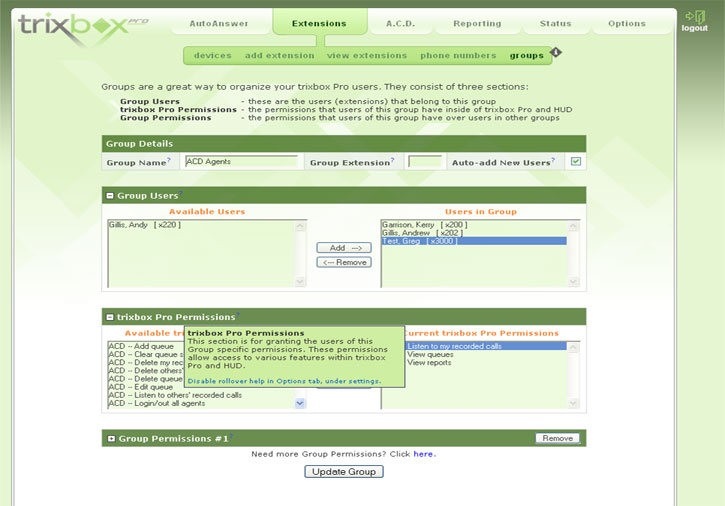Switch to the A.C.D. tab
725x506 pixels.
pos(400,24)
